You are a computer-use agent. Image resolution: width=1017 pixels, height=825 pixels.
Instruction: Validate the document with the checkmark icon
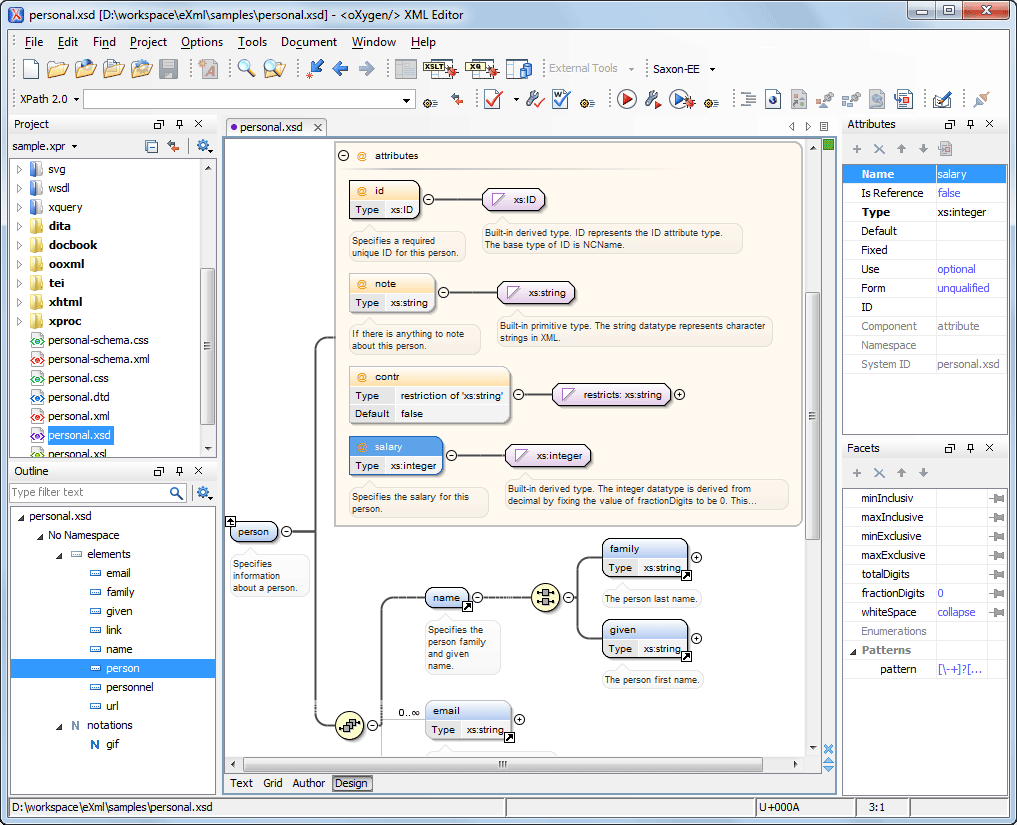pos(493,99)
